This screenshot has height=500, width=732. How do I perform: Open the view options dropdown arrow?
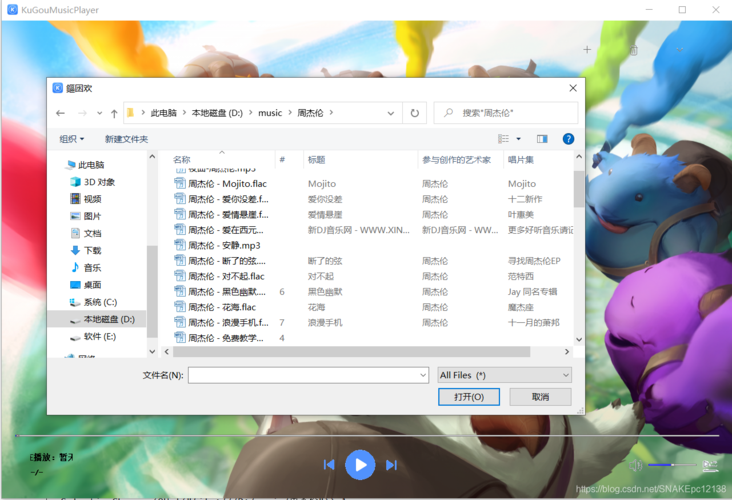[518, 139]
